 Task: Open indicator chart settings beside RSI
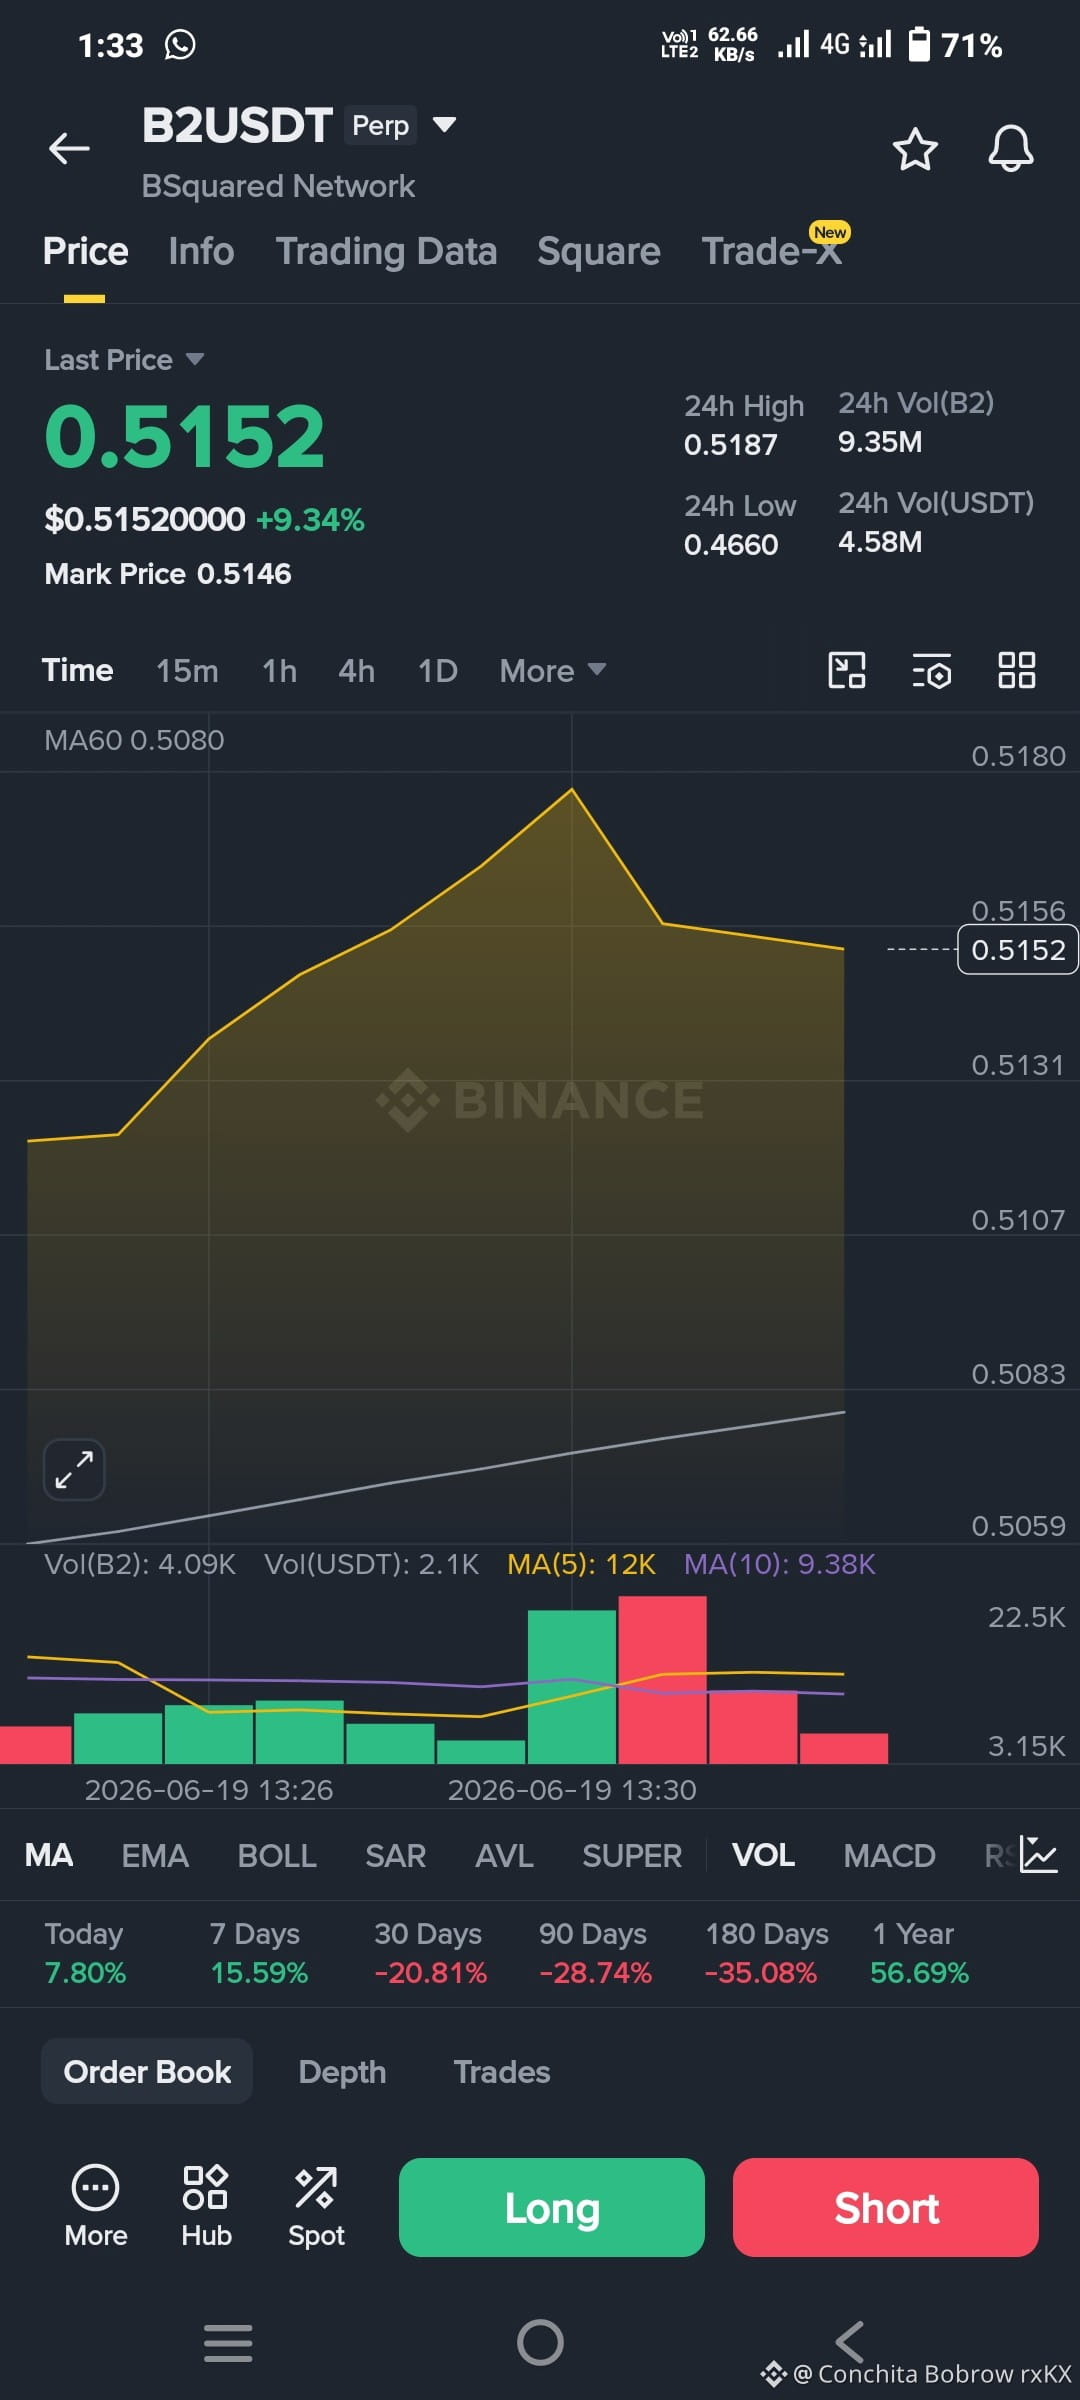coord(1039,1855)
